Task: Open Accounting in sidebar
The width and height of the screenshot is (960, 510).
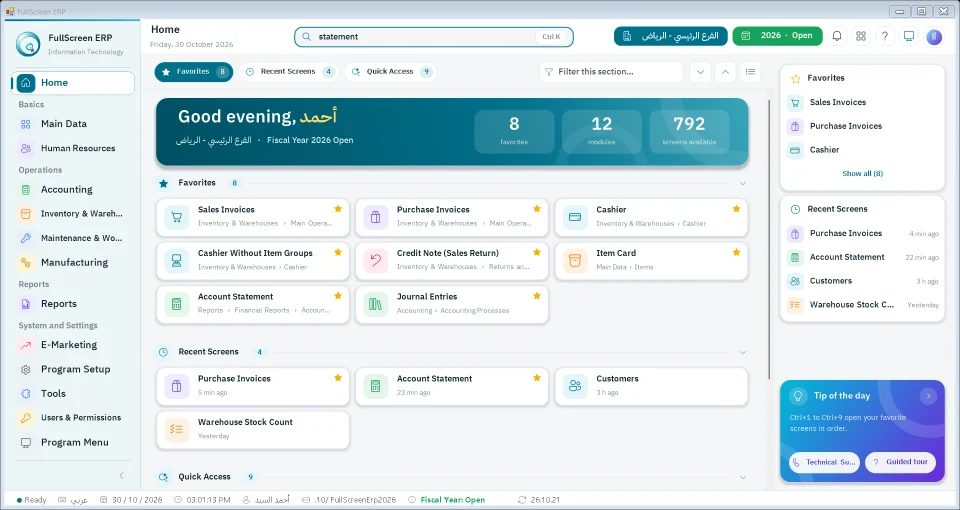Action: coord(73,190)
